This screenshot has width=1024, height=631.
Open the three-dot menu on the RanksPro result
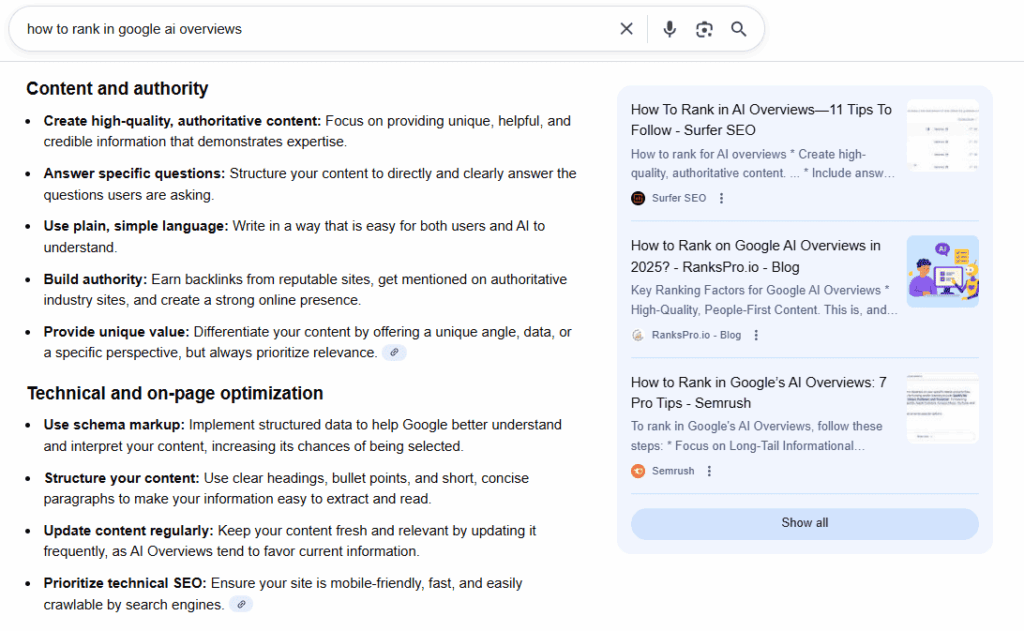[756, 335]
